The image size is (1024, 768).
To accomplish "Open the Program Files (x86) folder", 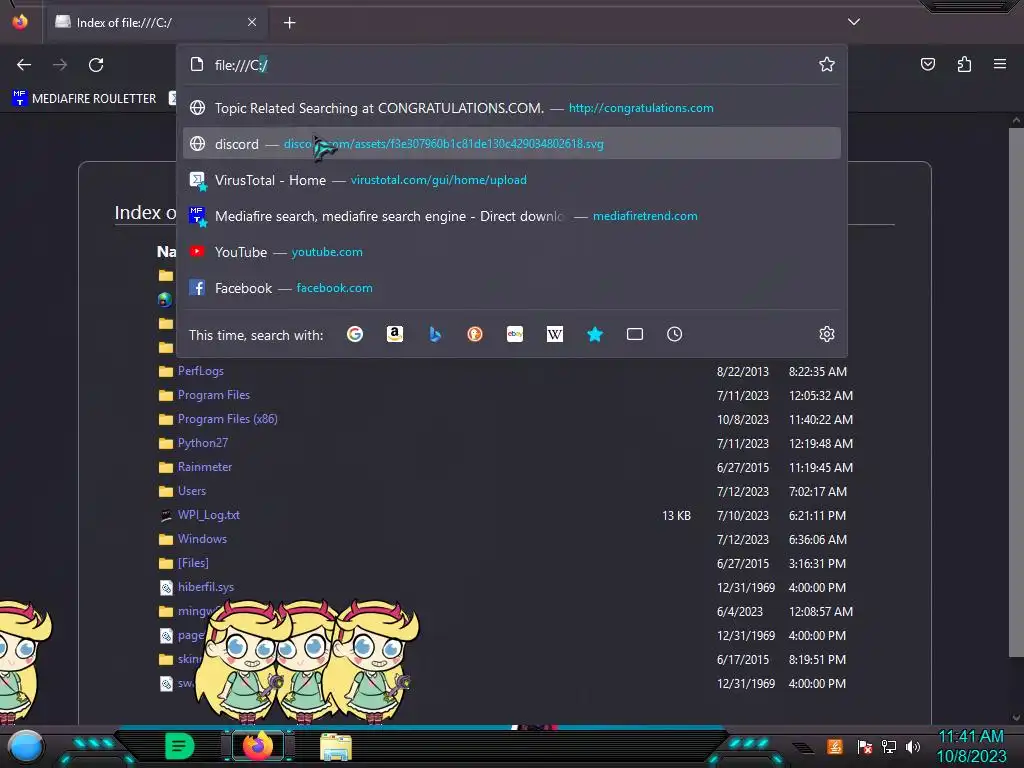I will [x=227, y=419].
